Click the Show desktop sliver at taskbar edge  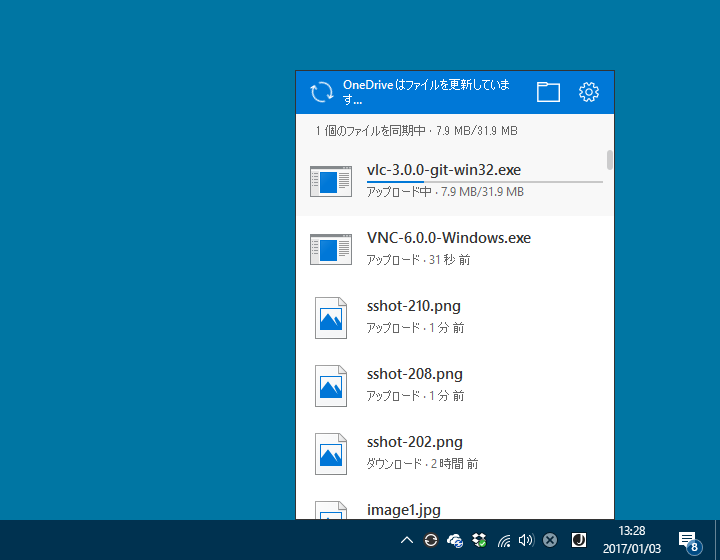point(717,540)
